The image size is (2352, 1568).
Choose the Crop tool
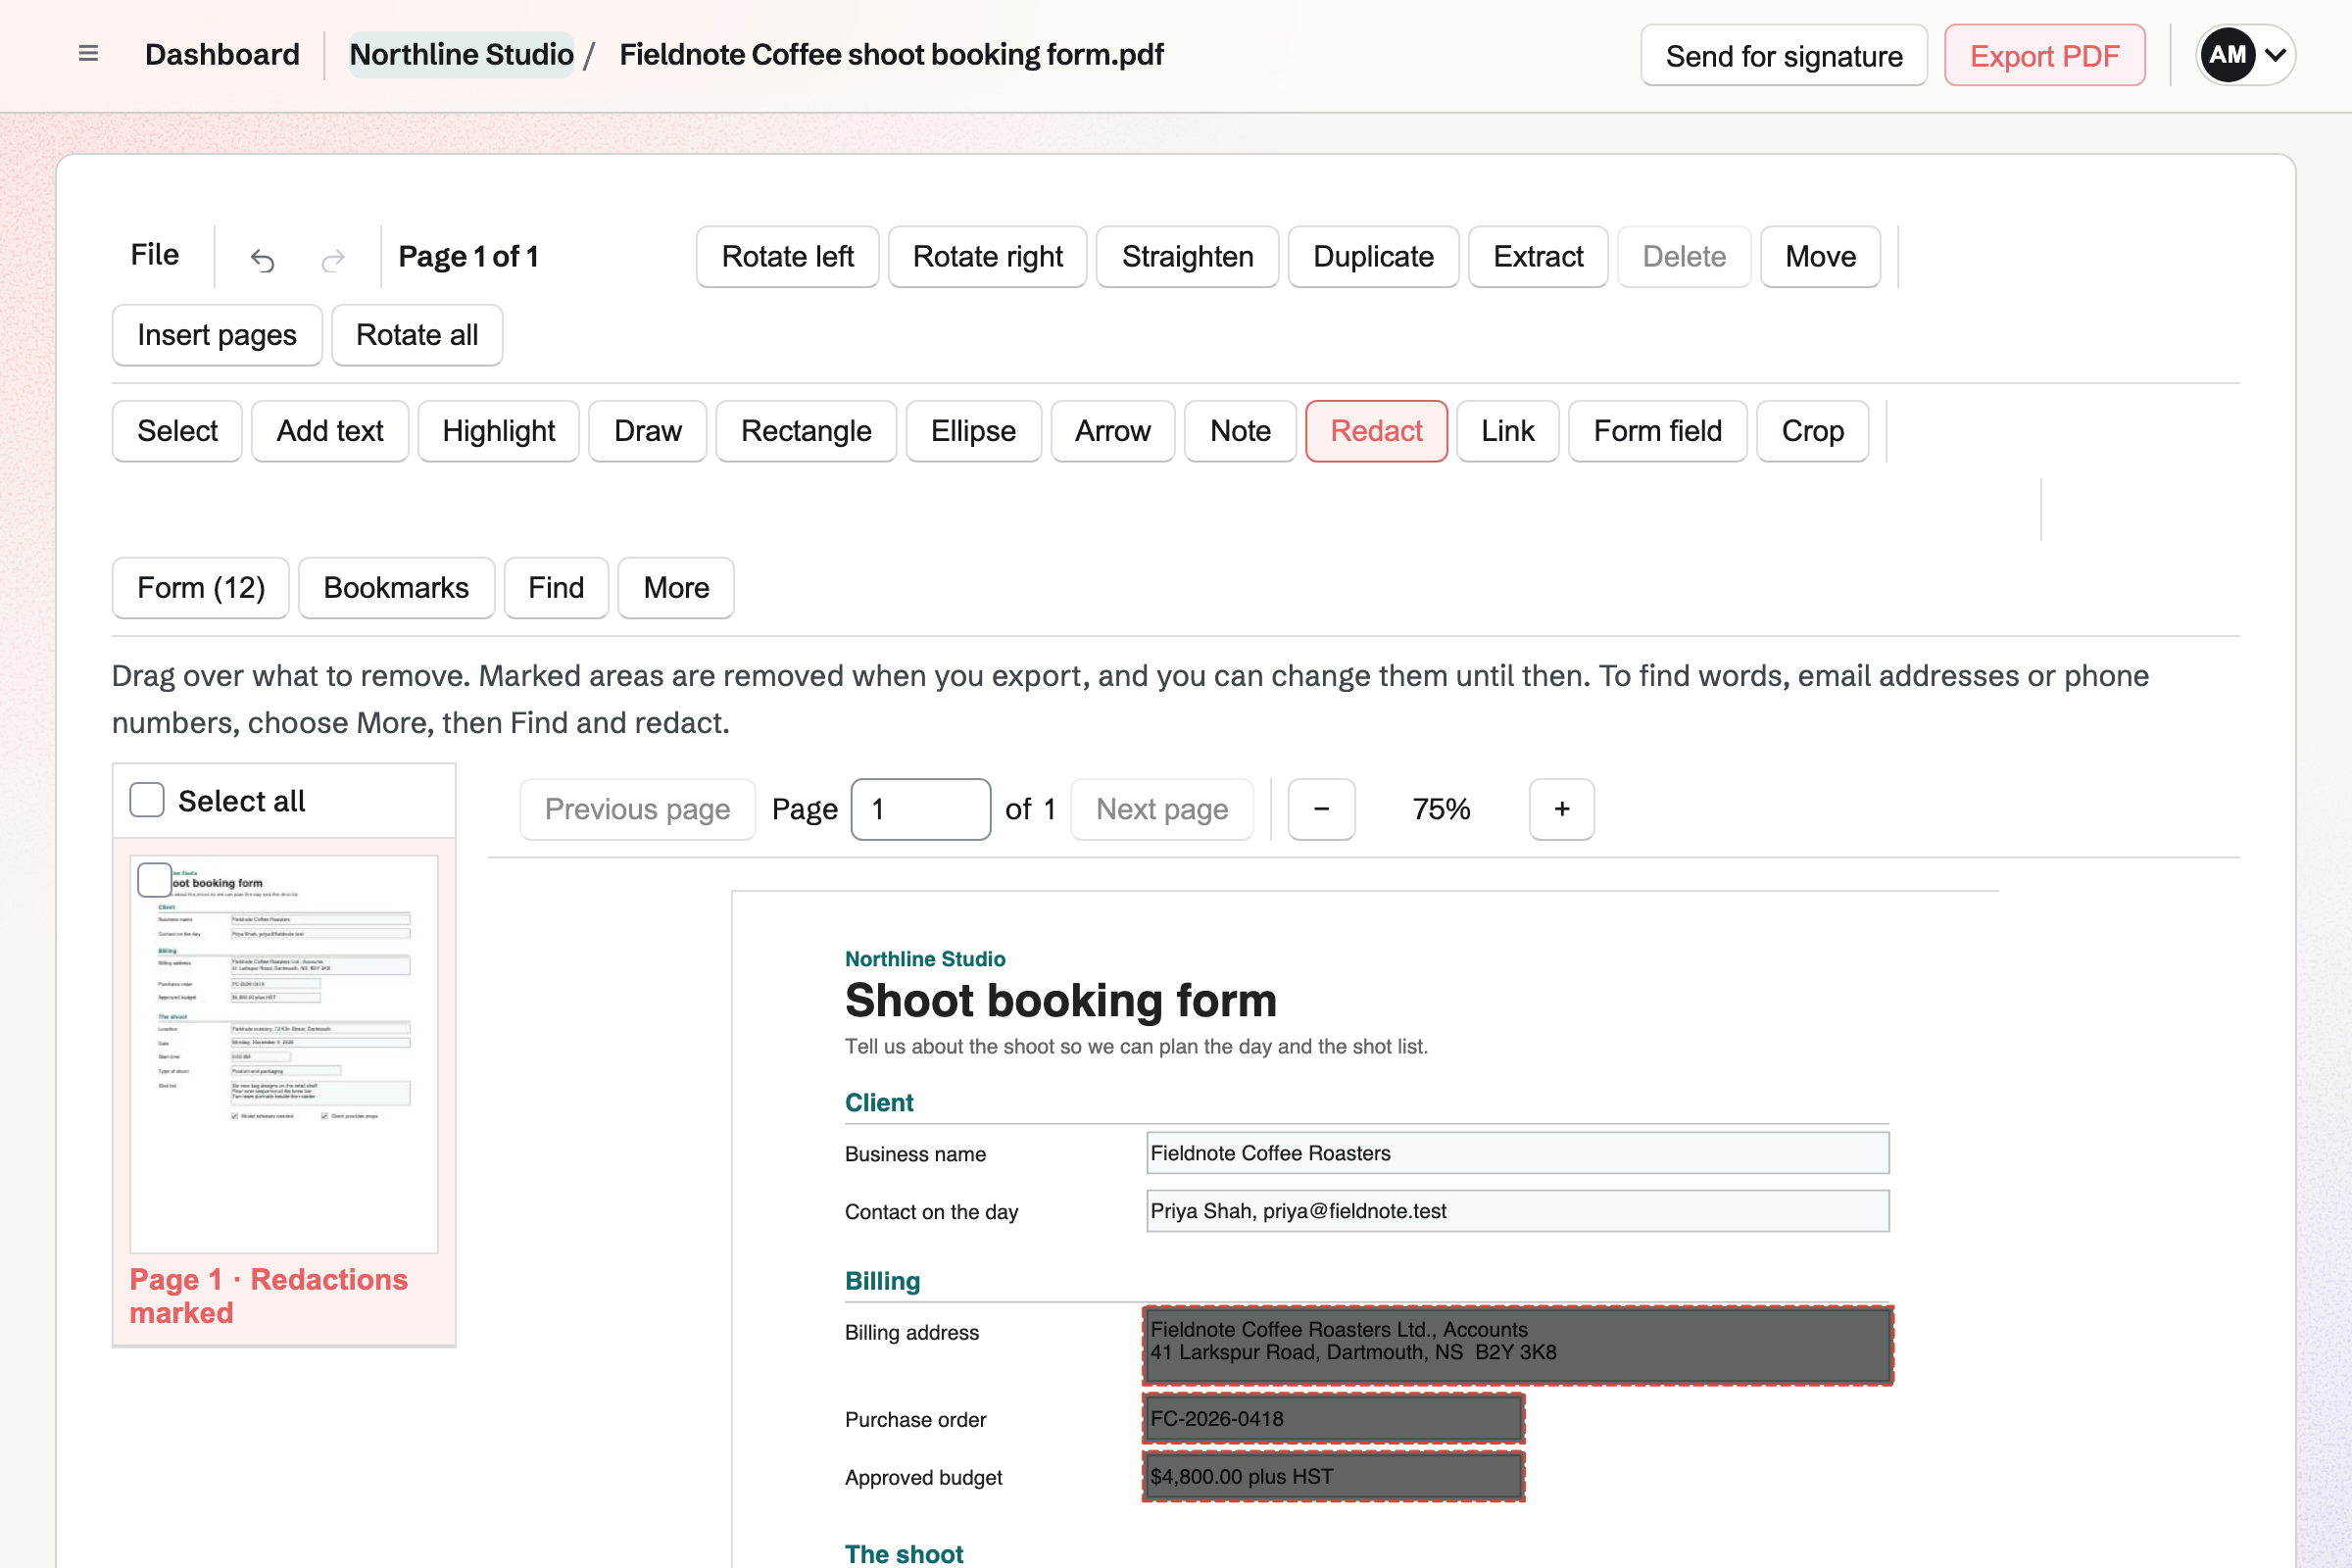[1812, 431]
